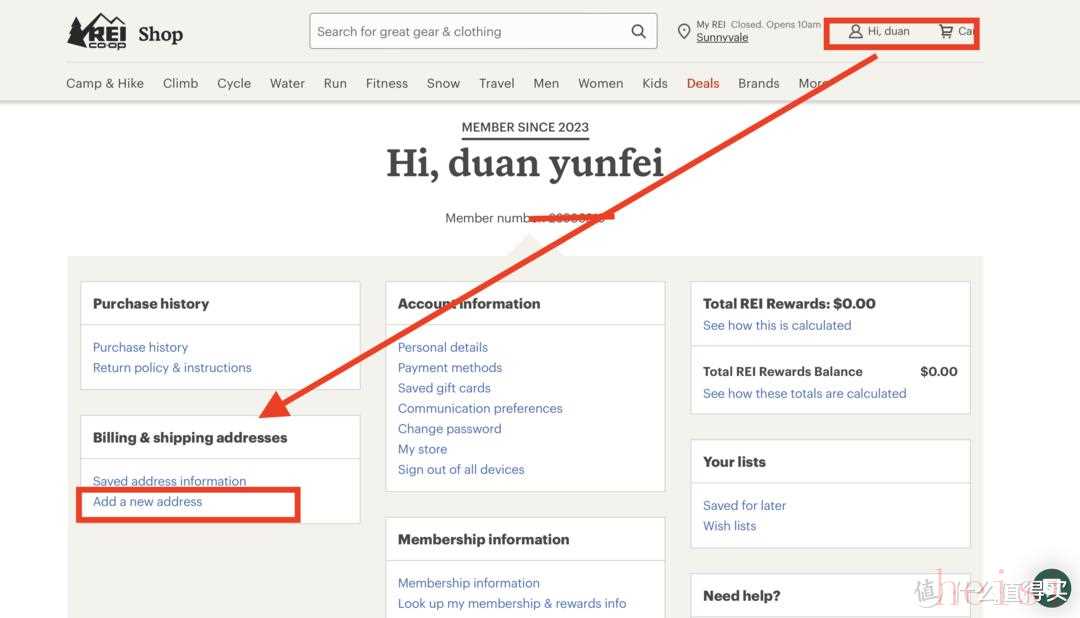Click the search for gear field

483,31
